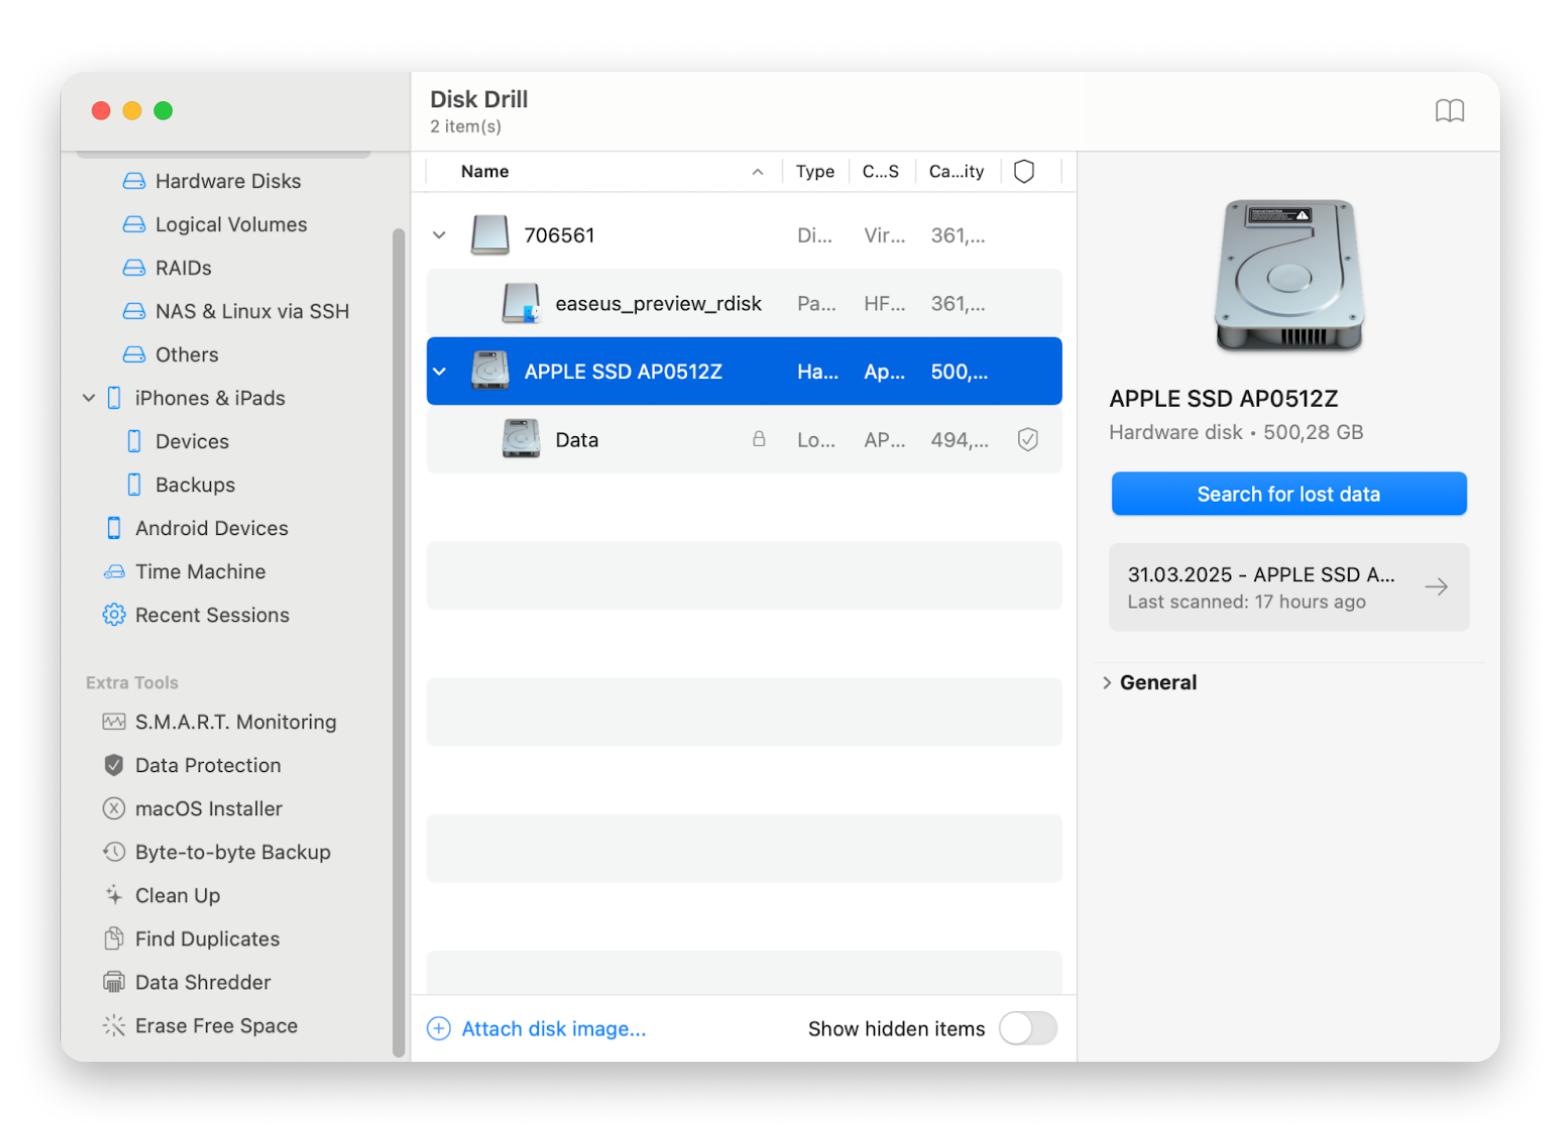
Task: Open Hardware Disks in the sidebar
Action: pyautogui.click(x=228, y=181)
